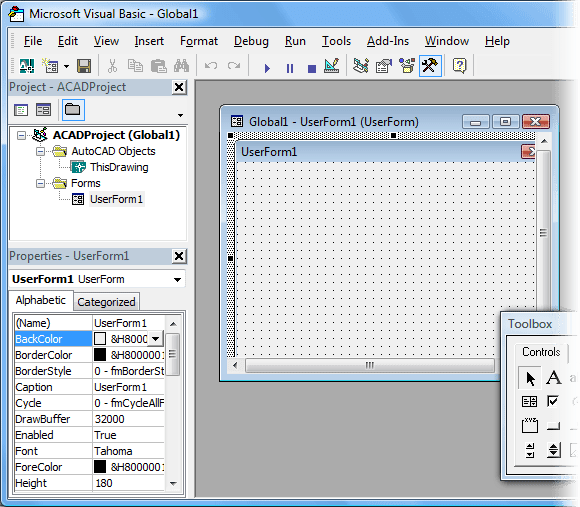Click the Save toolbar icon
Viewport: 580px width, 507px height.
[x=84, y=66]
